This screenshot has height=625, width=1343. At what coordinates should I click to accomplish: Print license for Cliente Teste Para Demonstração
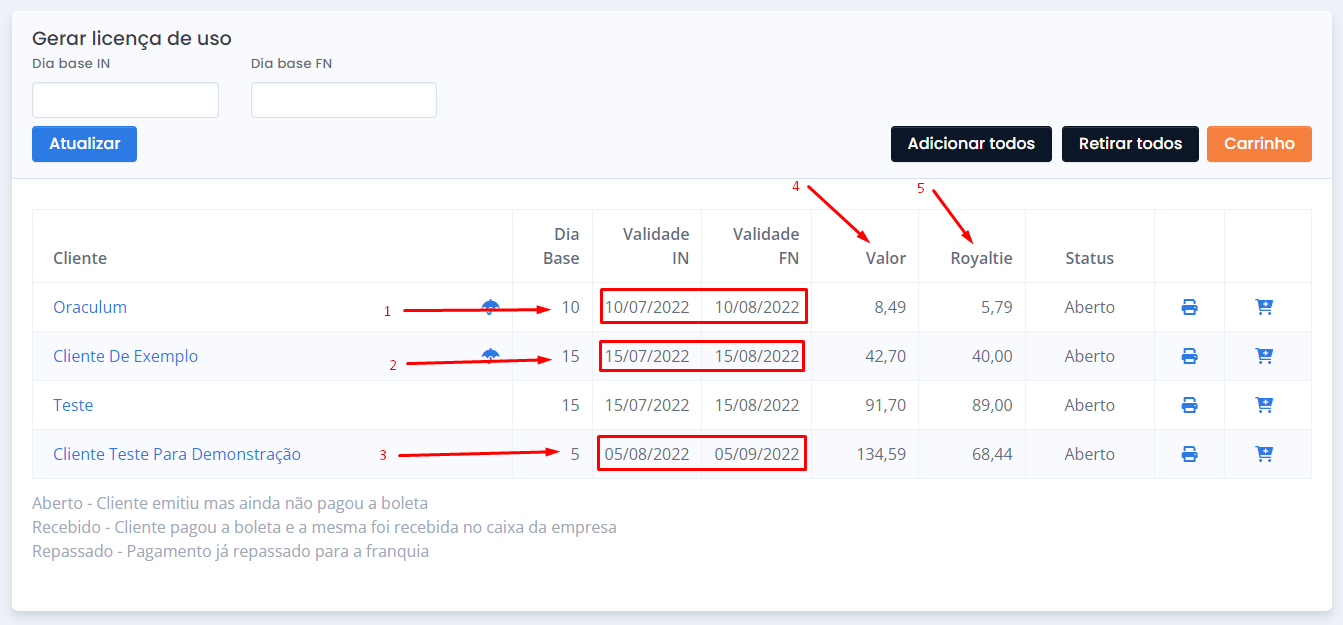tap(1189, 454)
